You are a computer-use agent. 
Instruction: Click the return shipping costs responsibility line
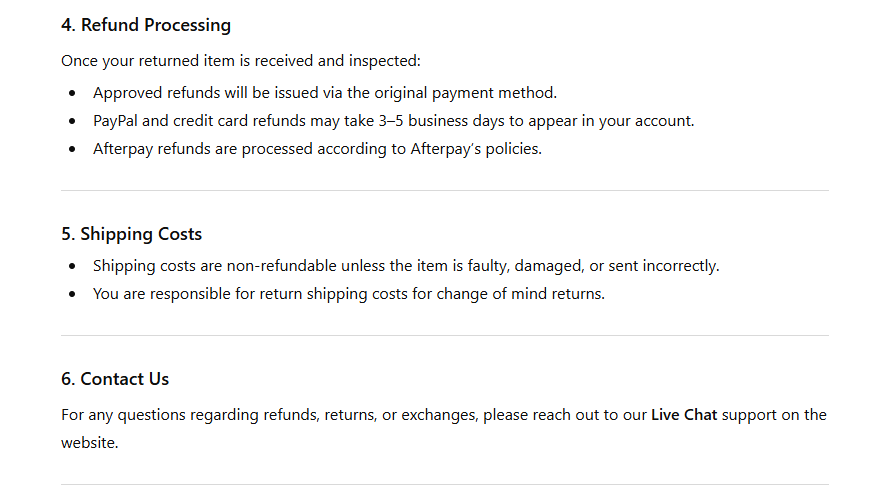click(349, 294)
